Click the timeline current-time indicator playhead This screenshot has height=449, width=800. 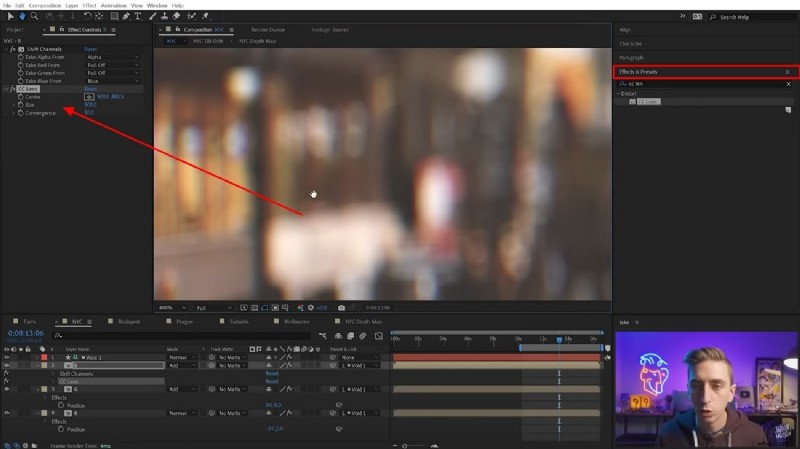tap(559, 339)
